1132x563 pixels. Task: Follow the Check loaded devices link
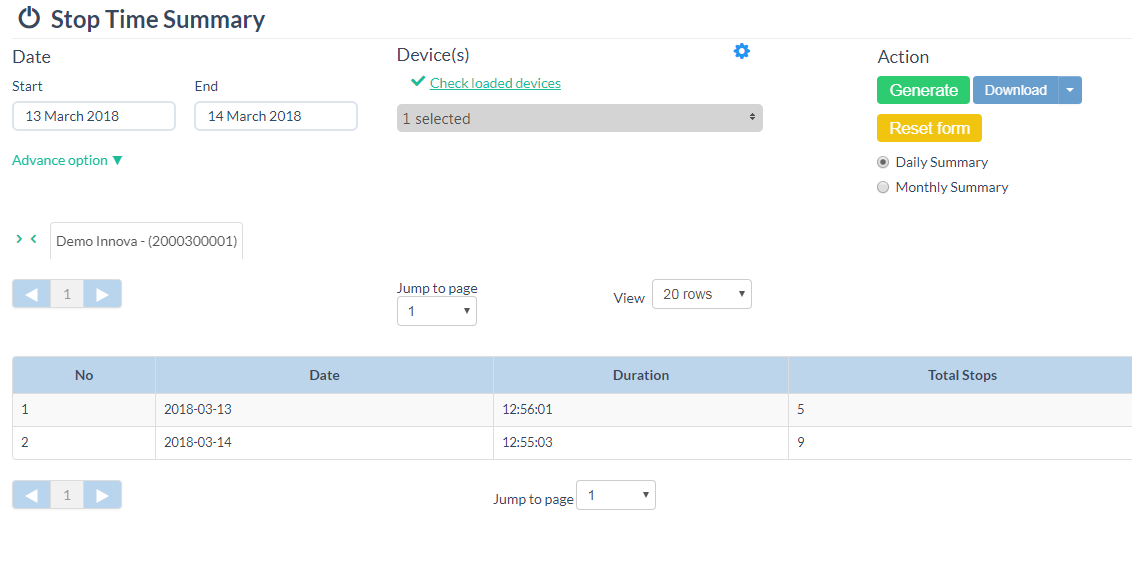tap(495, 83)
